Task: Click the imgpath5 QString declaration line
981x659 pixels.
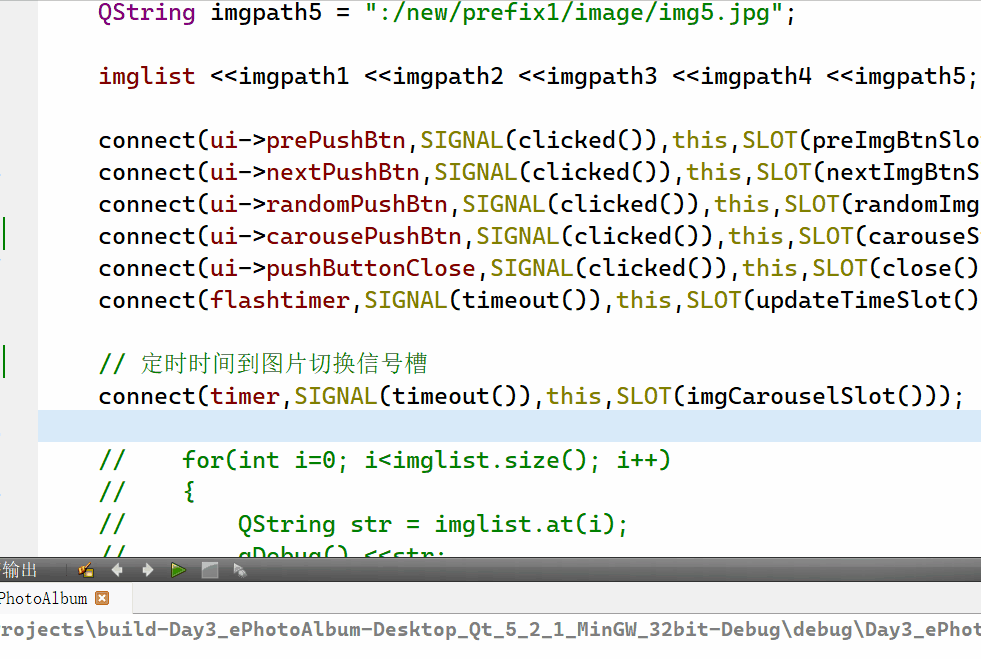Action: click(447, 13)
